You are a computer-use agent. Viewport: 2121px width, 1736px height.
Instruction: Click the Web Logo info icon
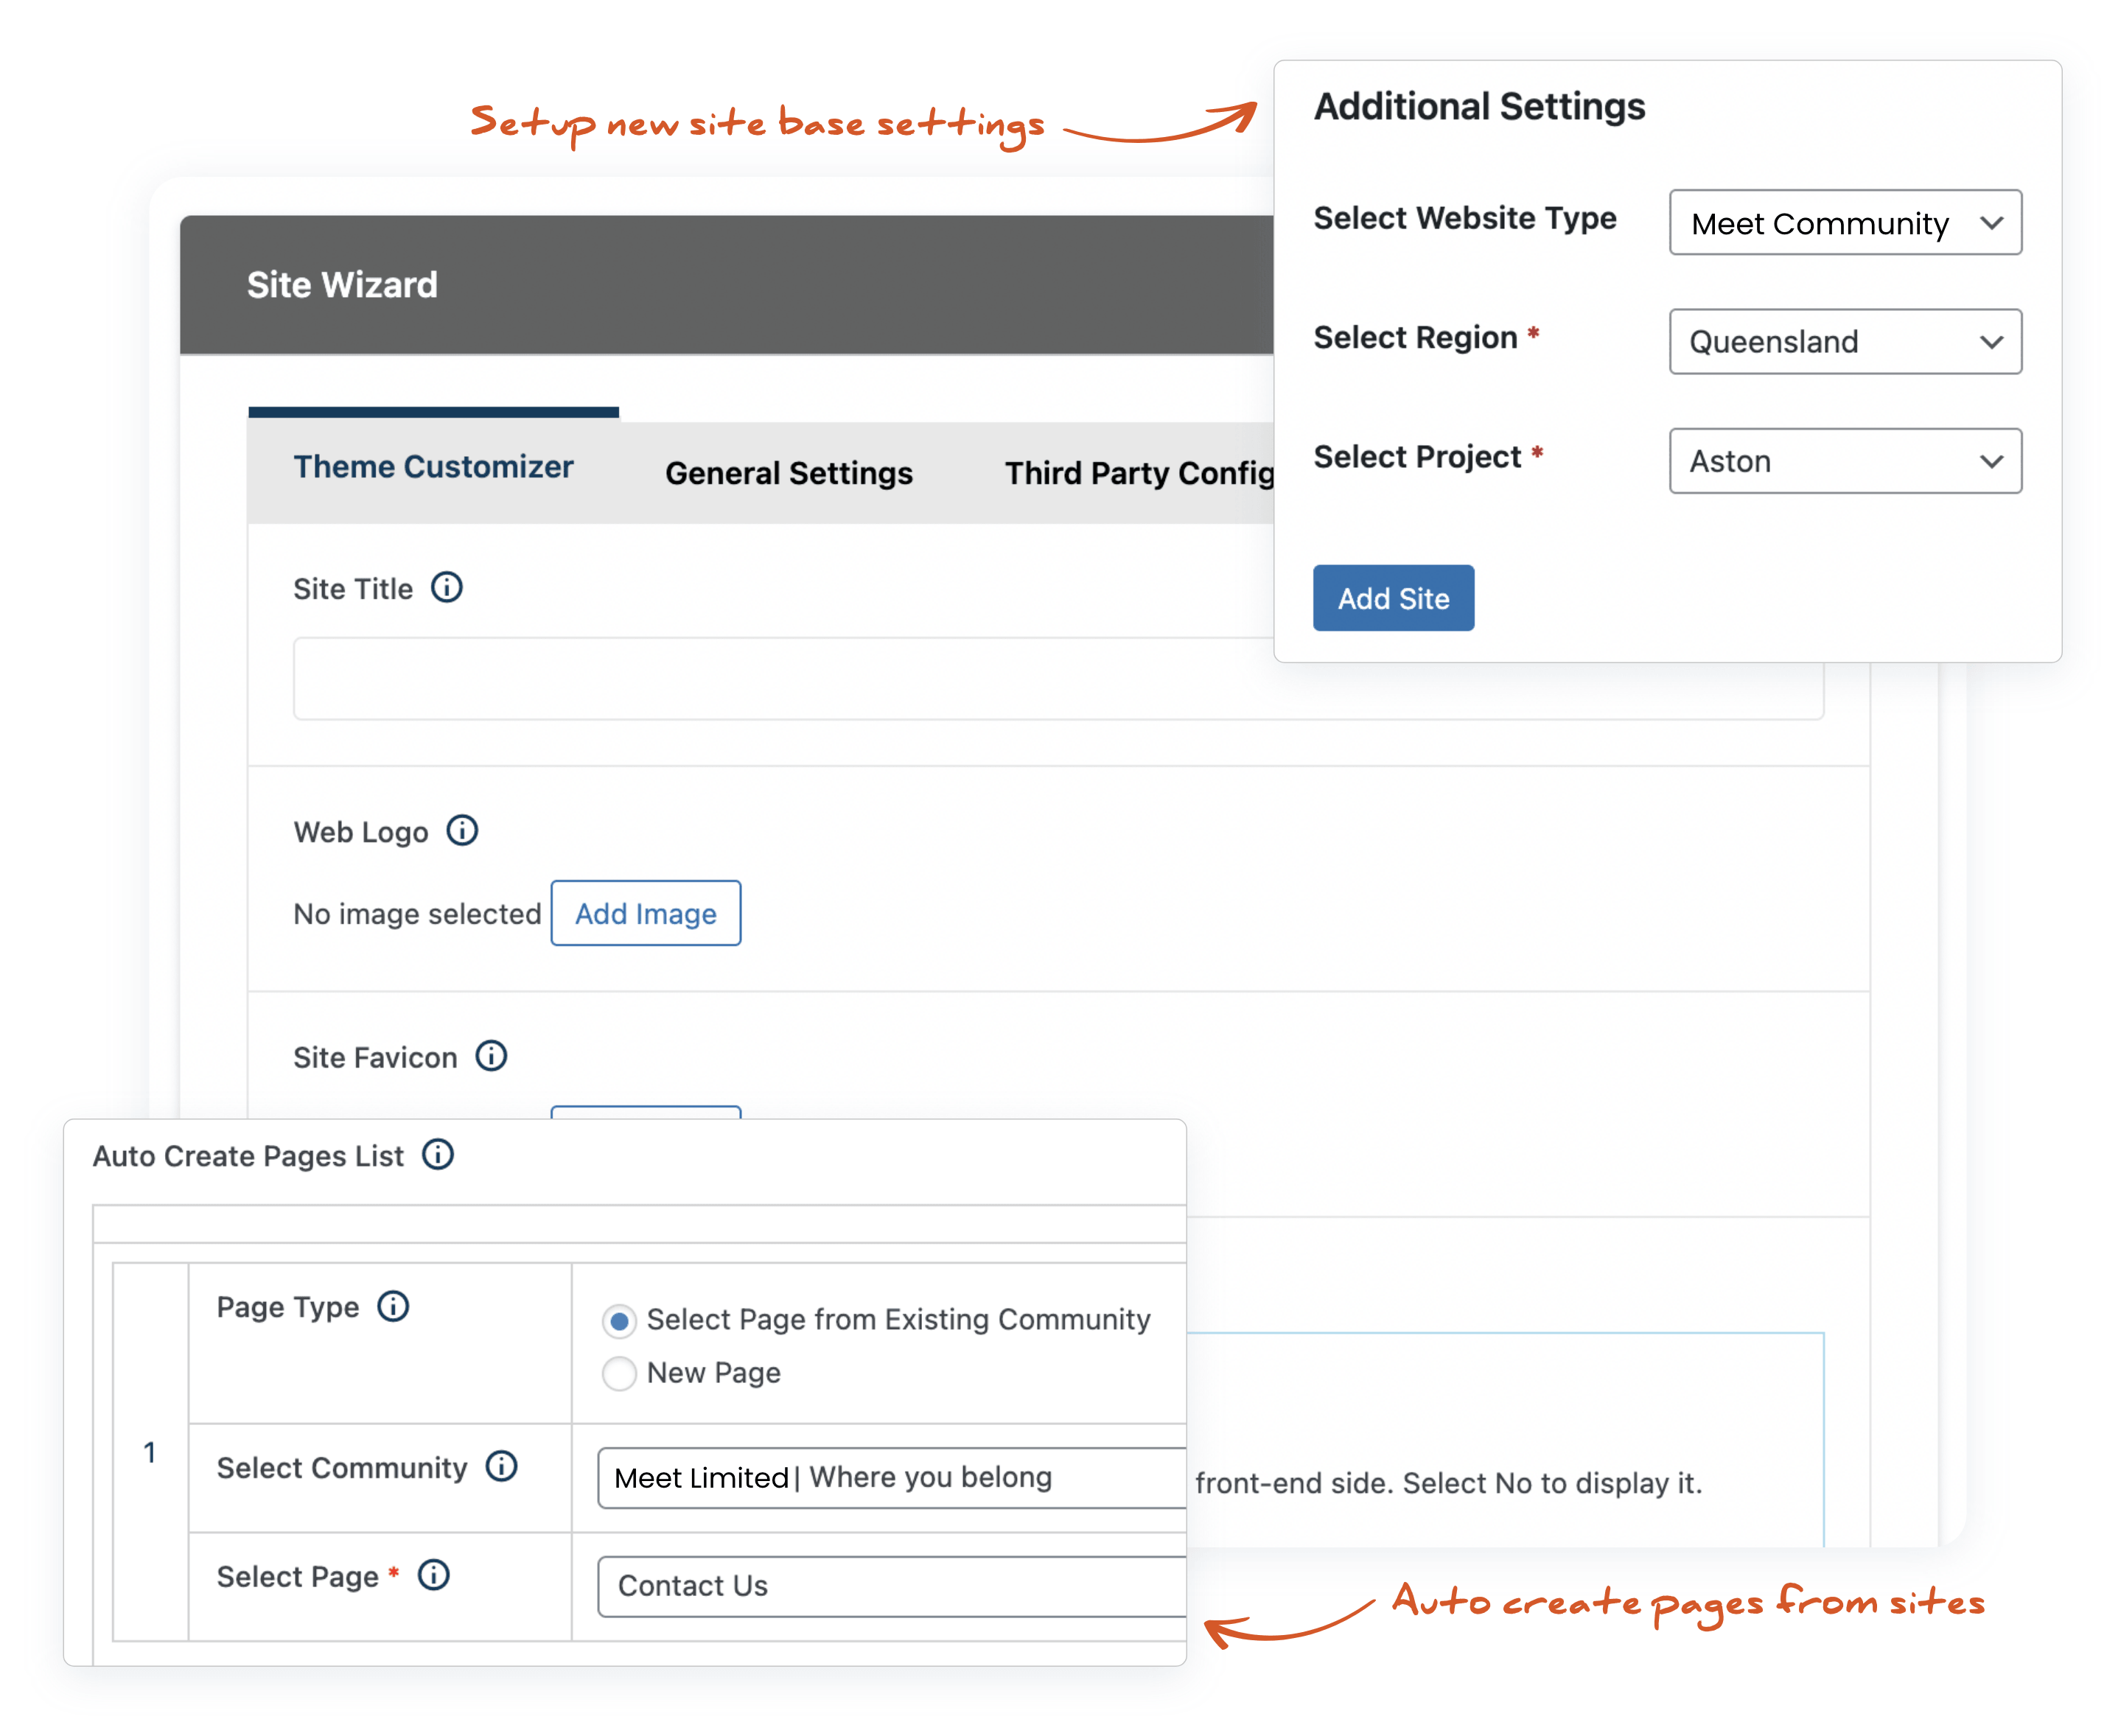point(462,830)
